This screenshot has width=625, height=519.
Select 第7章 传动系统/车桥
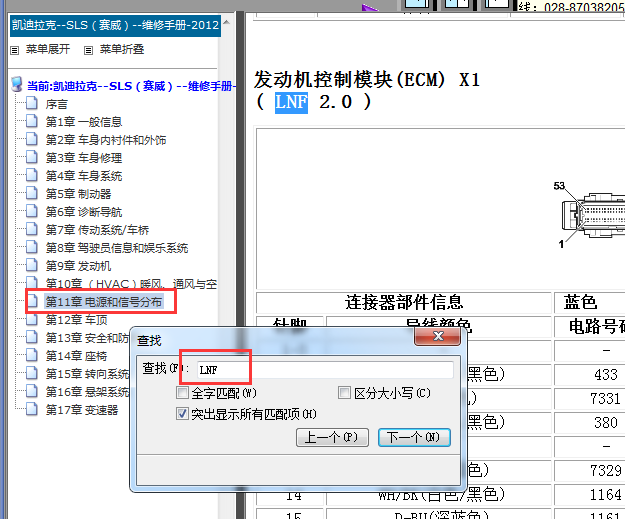click(97, 230)
